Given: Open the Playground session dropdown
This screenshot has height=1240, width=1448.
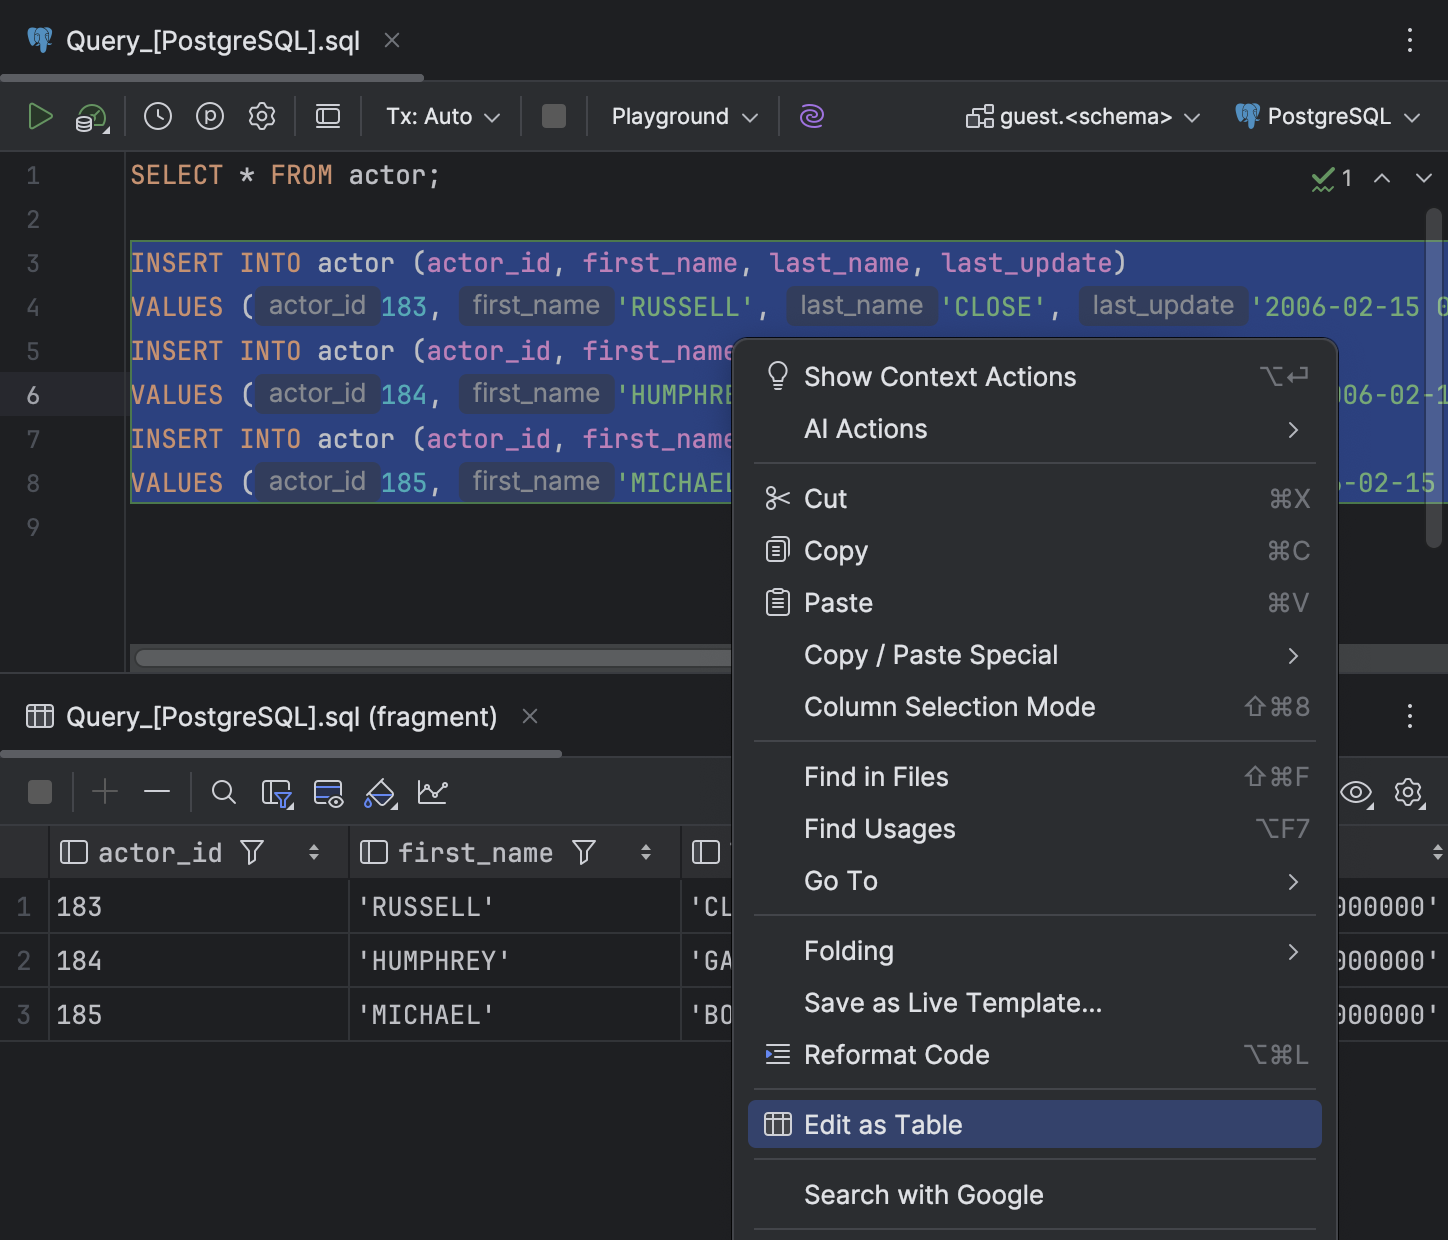Looking at the screenshot, I should [681, 116].
